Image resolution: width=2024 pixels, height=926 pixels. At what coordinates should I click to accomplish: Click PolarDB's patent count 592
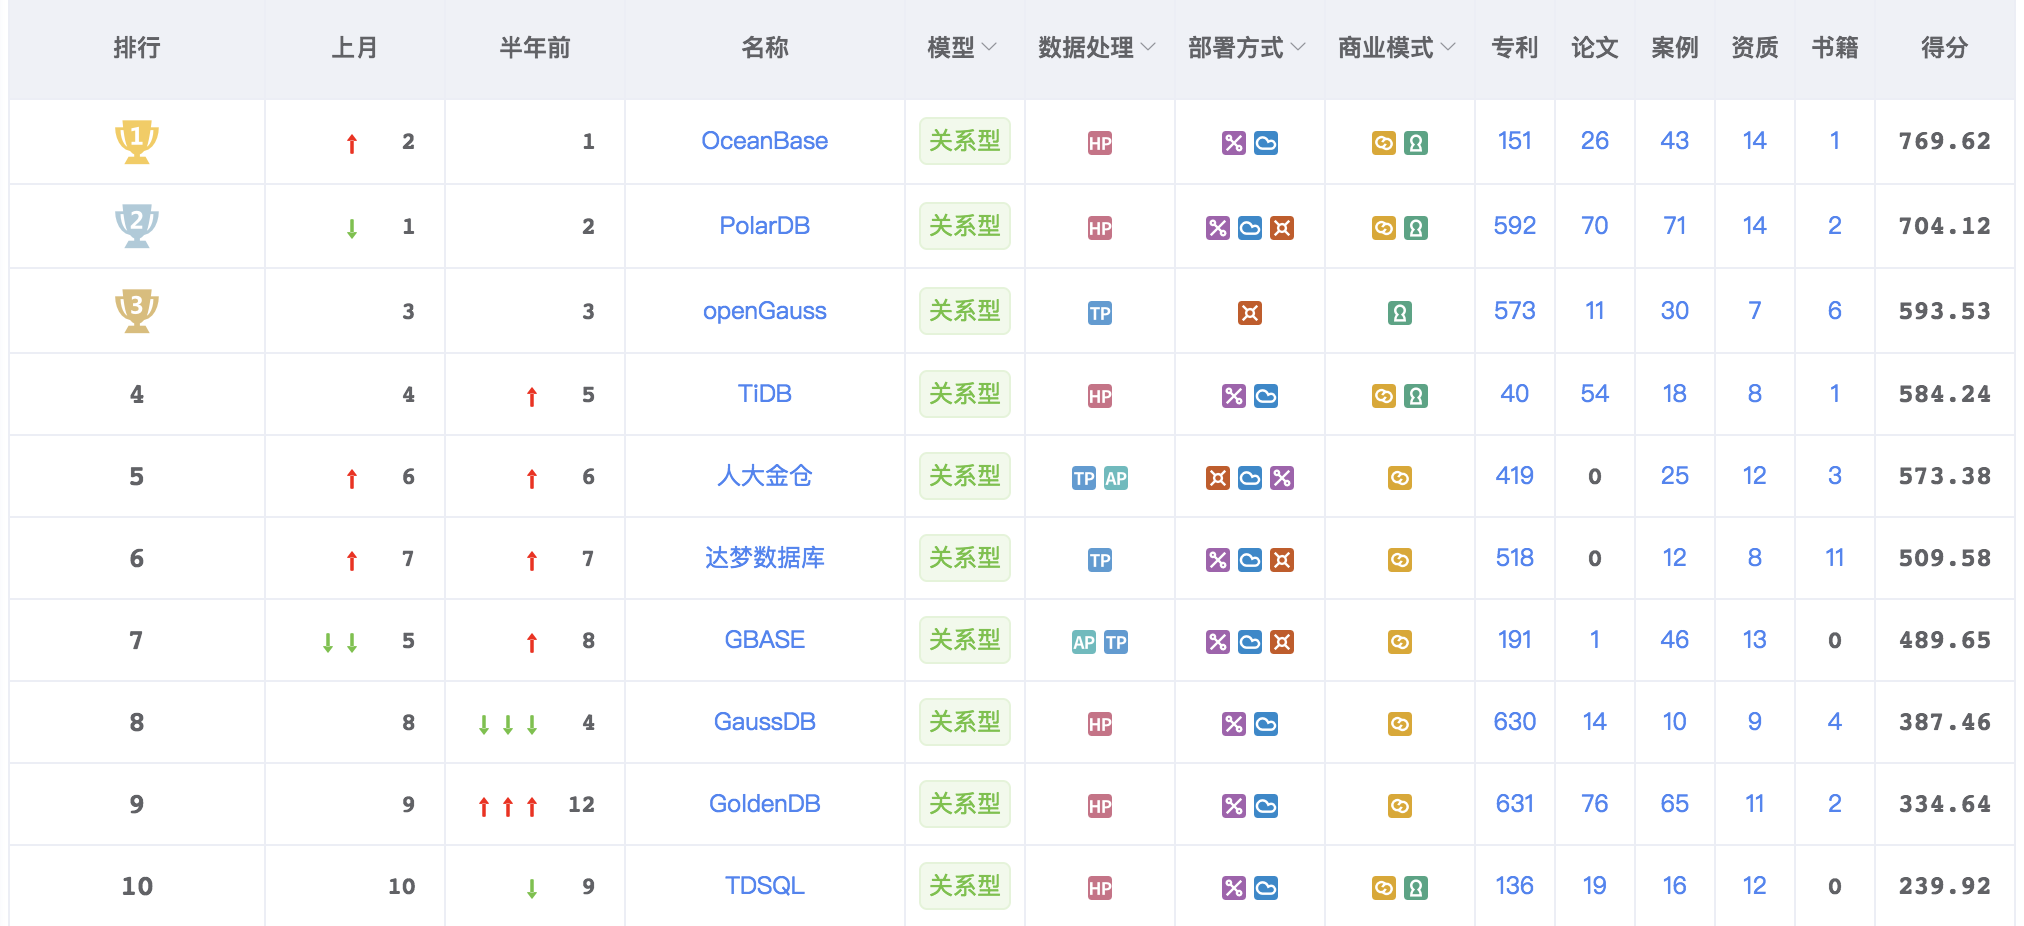(1514, 226)
